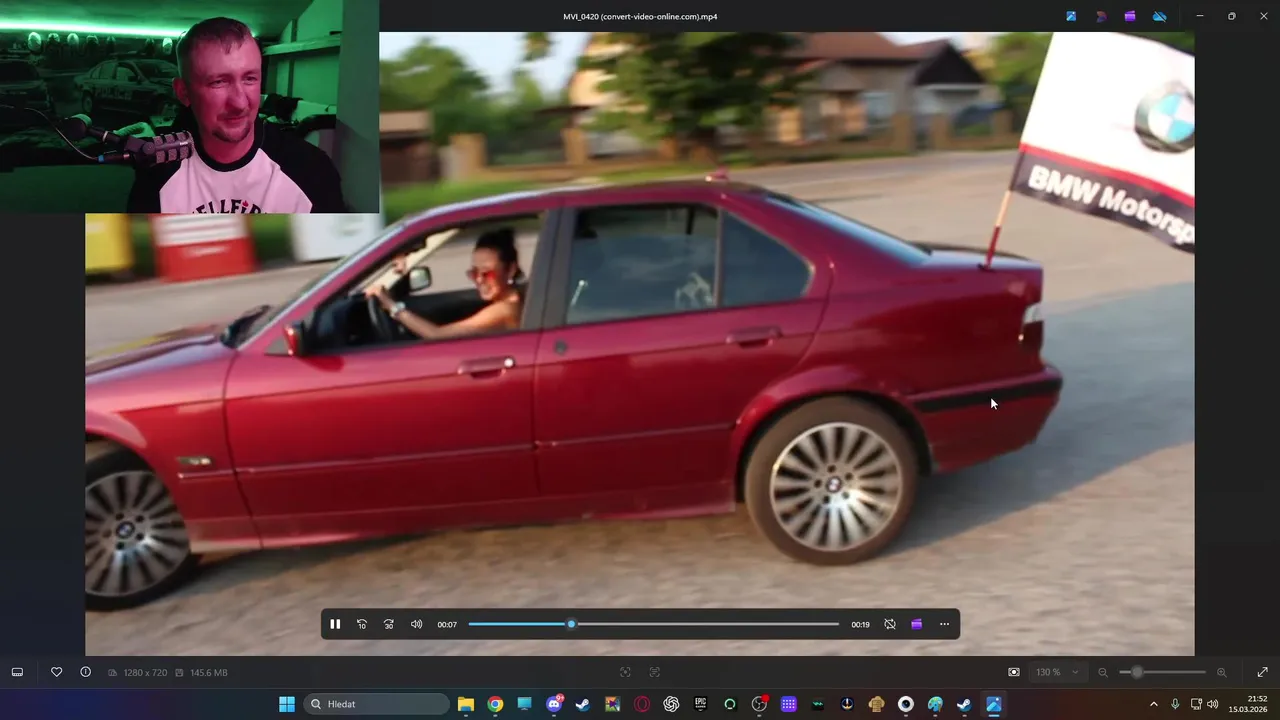Open the active Photos taskbar icon
Screen dimensions: 1280x720
click(994, 704)
